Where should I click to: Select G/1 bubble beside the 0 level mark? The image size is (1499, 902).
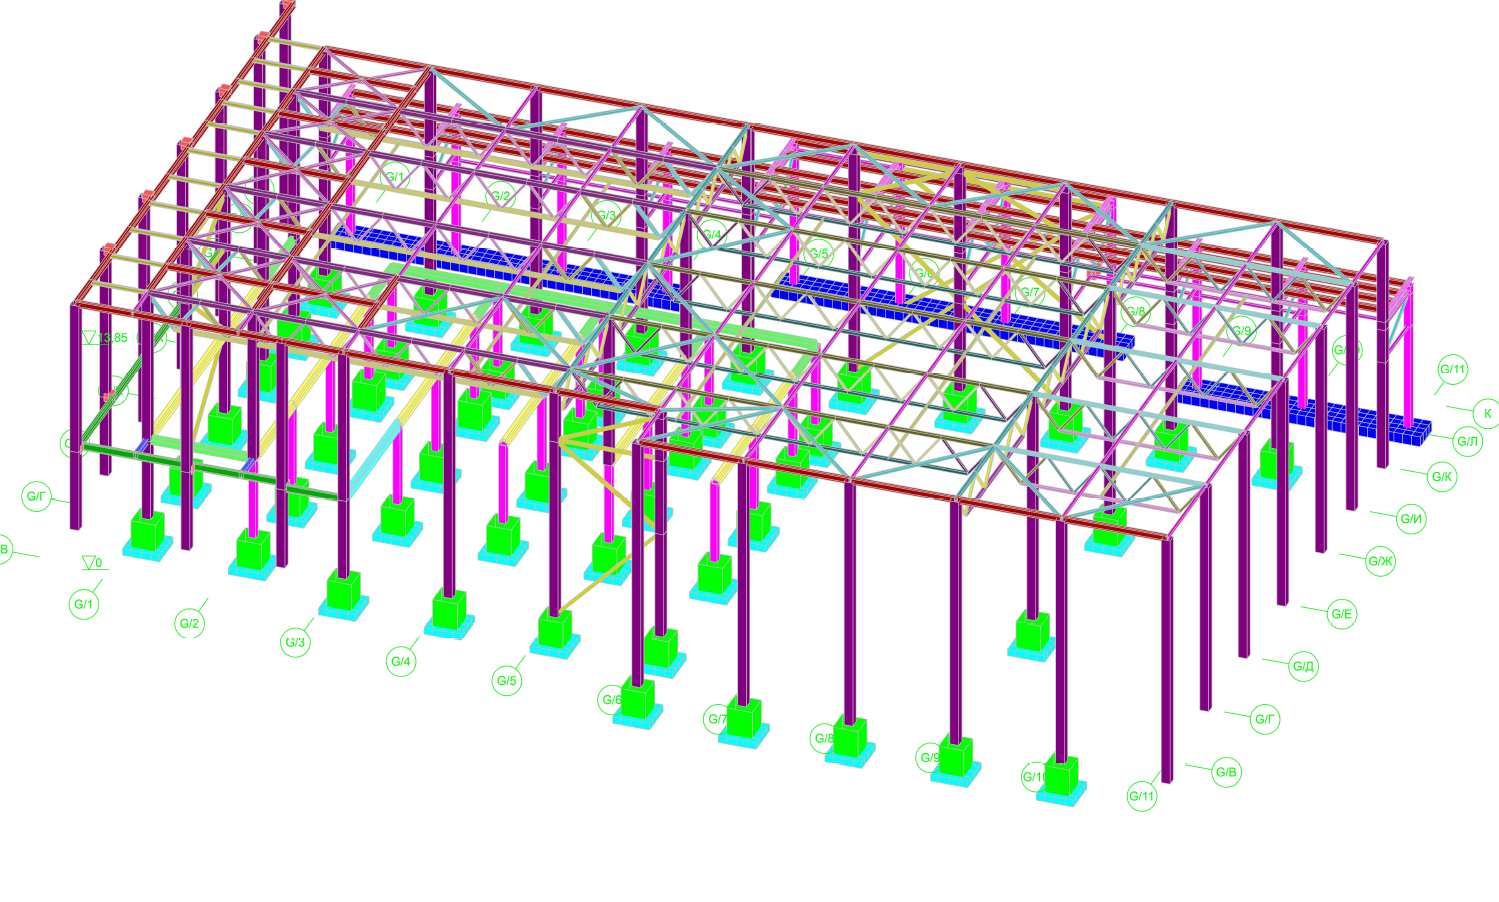[84, 604]
